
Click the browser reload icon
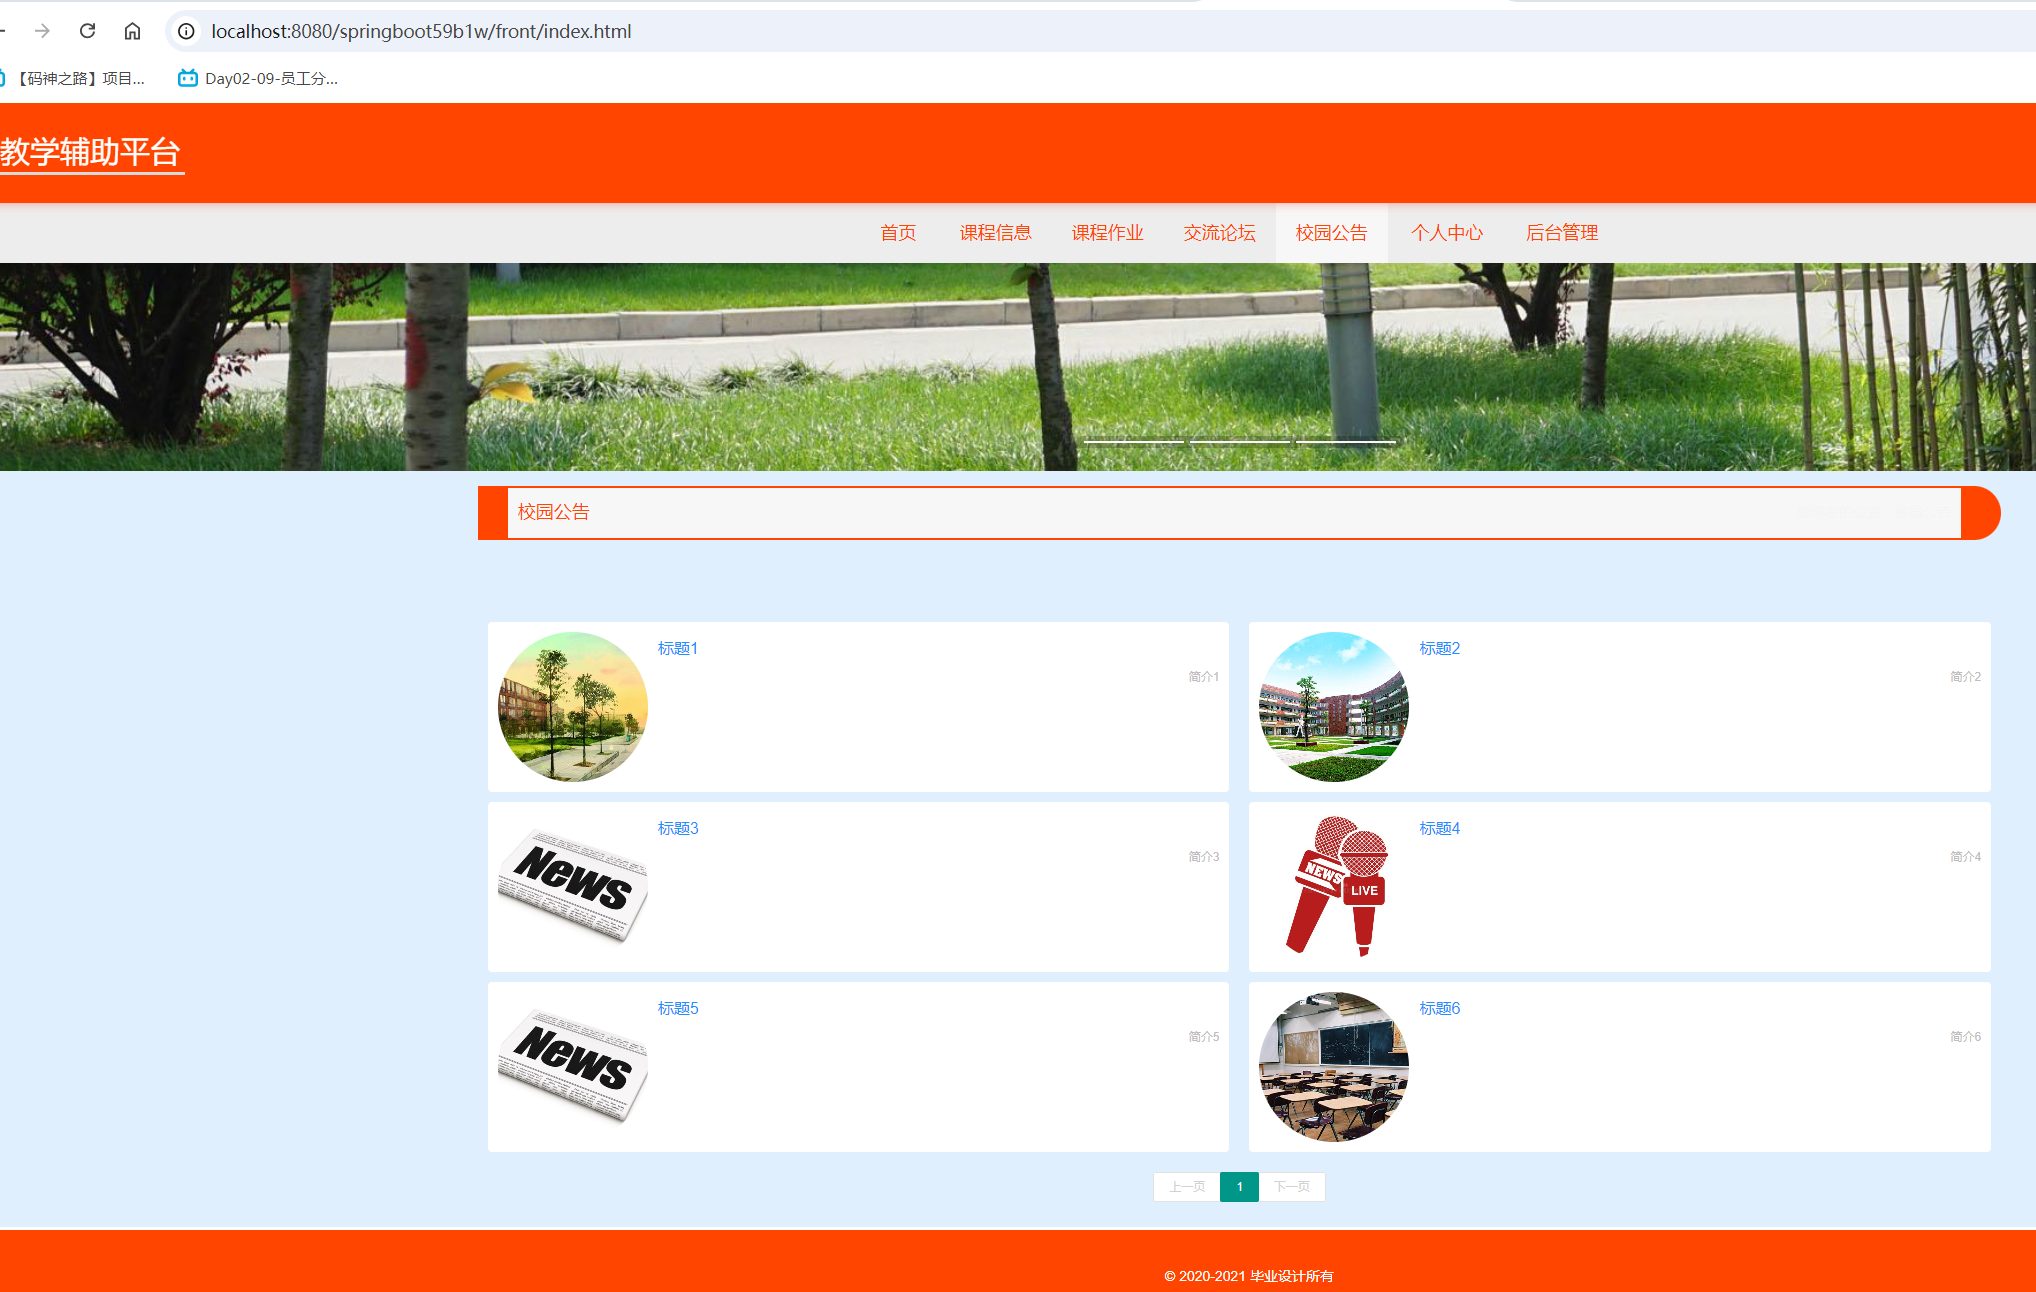[x=88, y=31]
